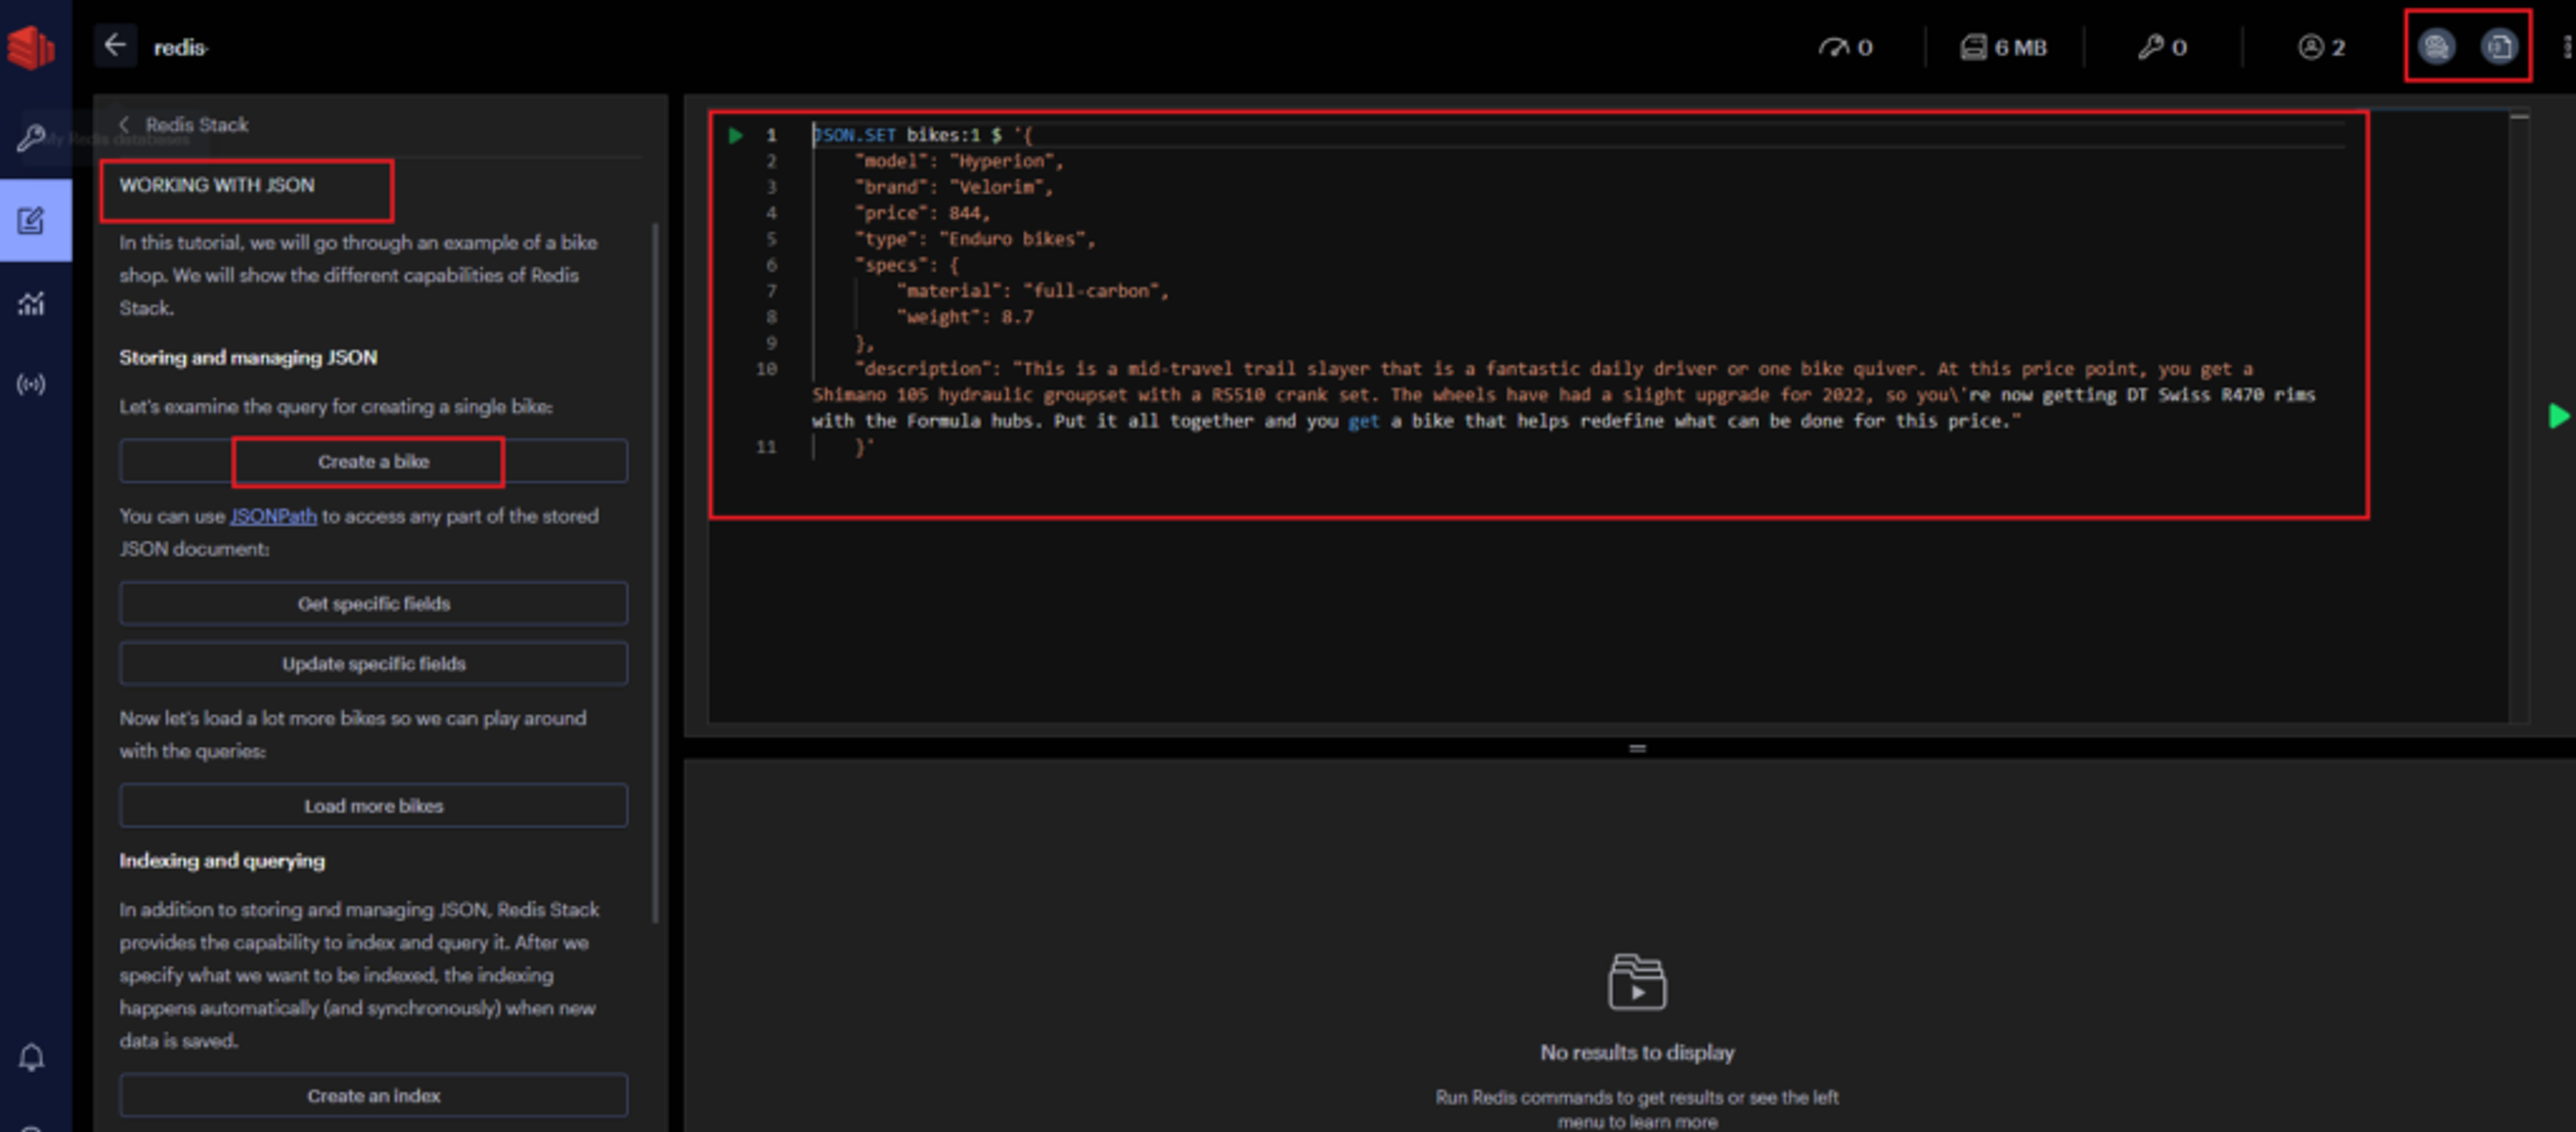
Task: Open notifications bell icon
Action: (x=32, y=1057)
